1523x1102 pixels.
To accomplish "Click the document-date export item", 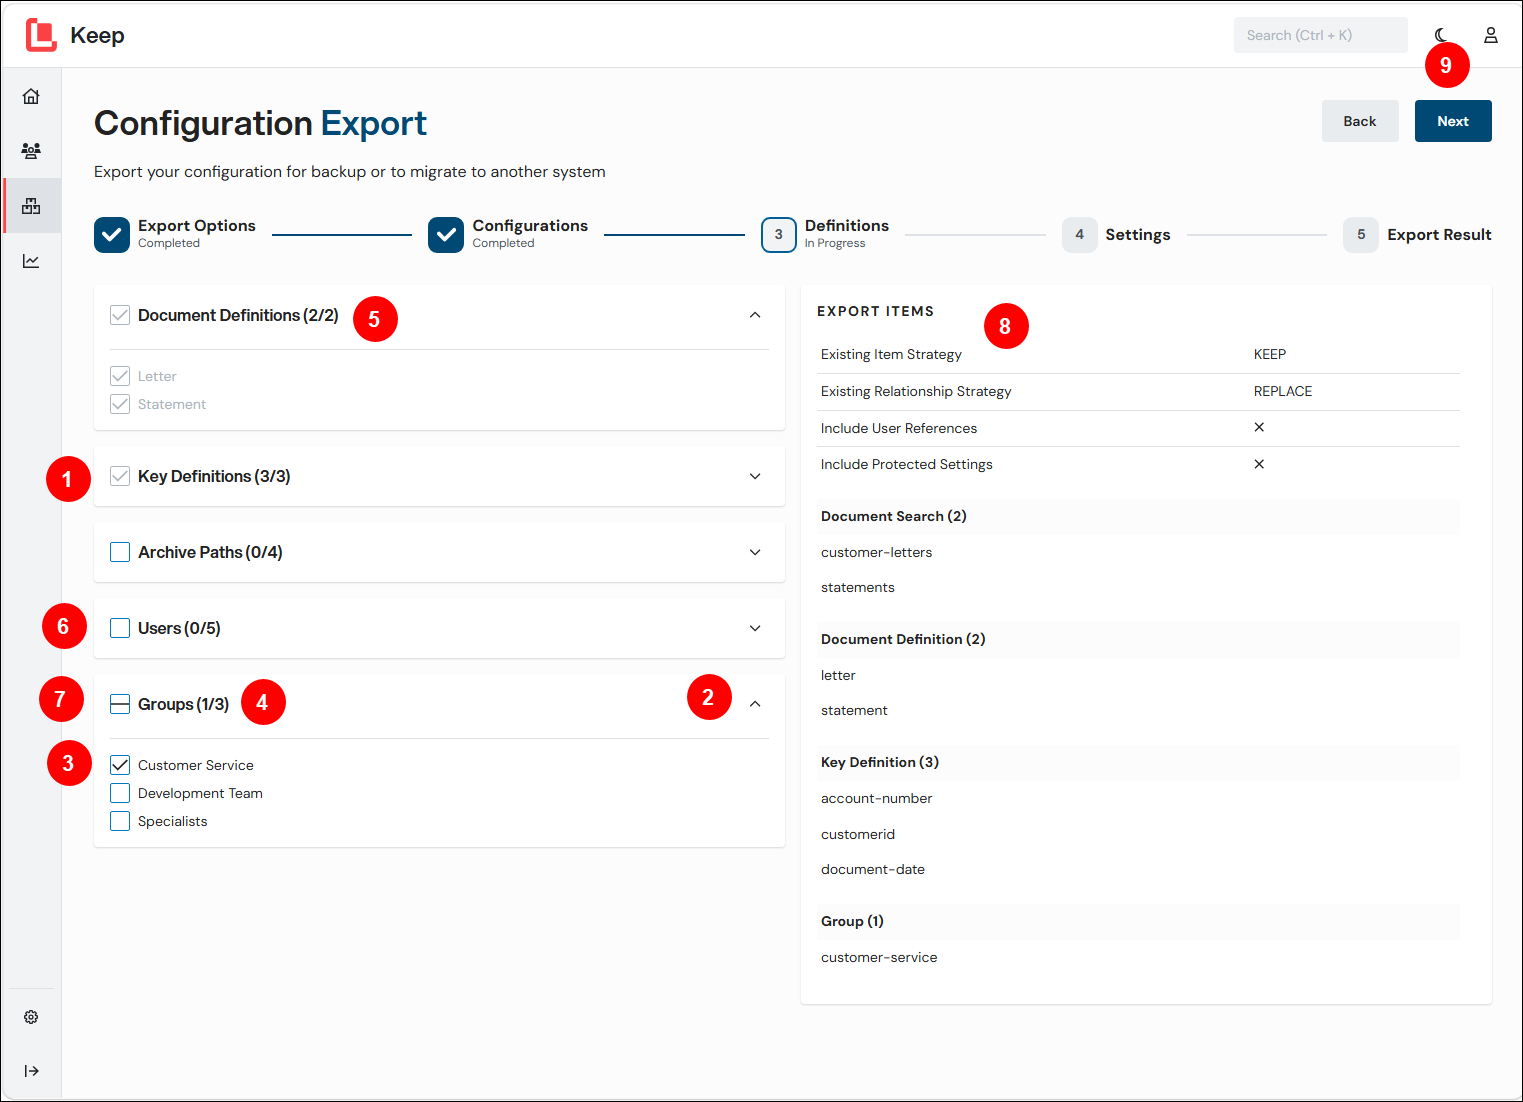I will pos(873,869).
